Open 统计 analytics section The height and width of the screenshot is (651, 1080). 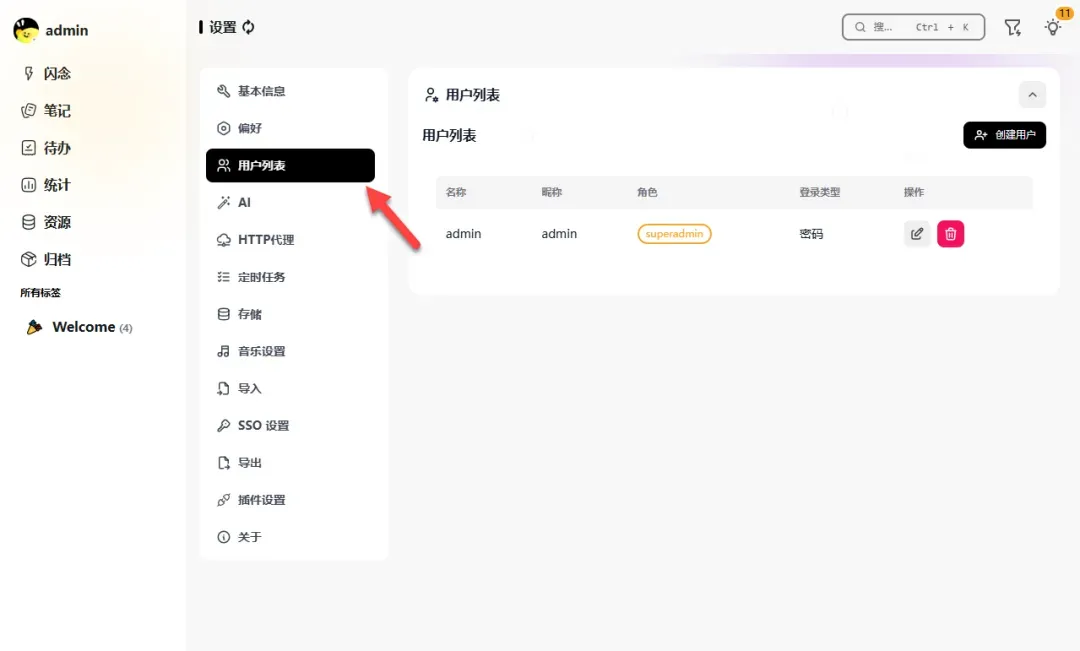tap(56, 185)
